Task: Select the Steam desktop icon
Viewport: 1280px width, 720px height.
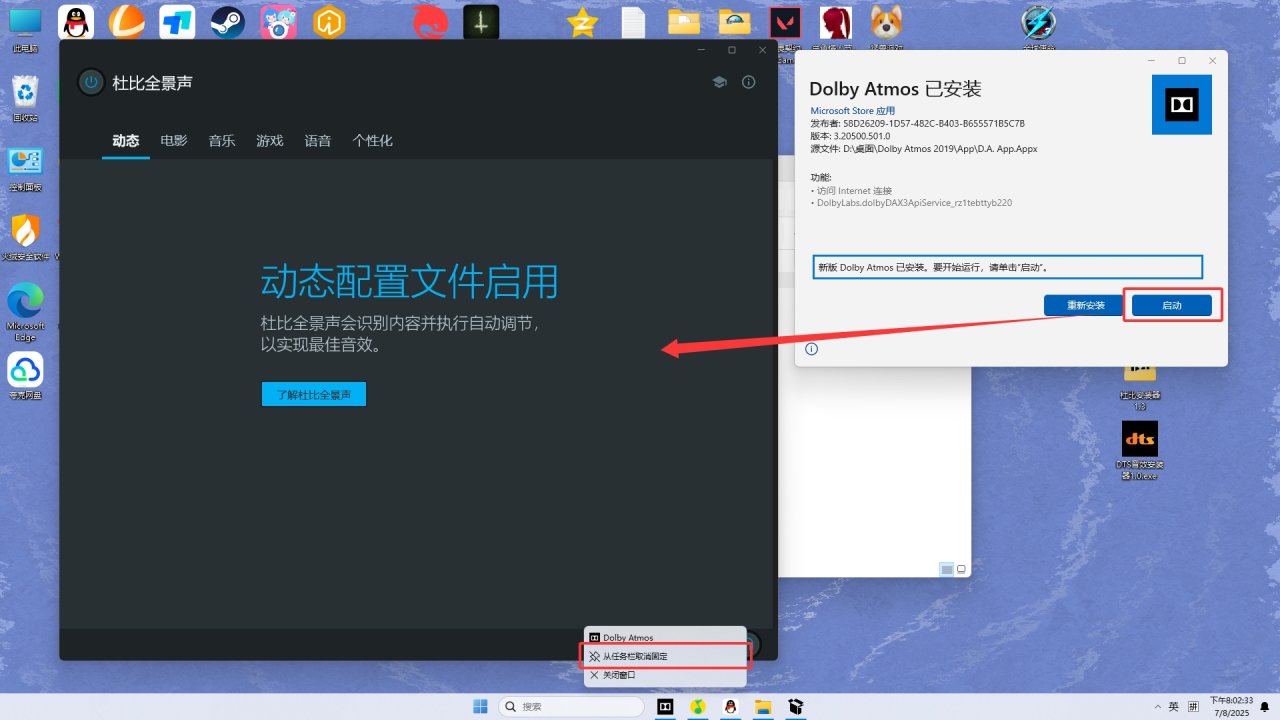Action: [x=228, y=23]
